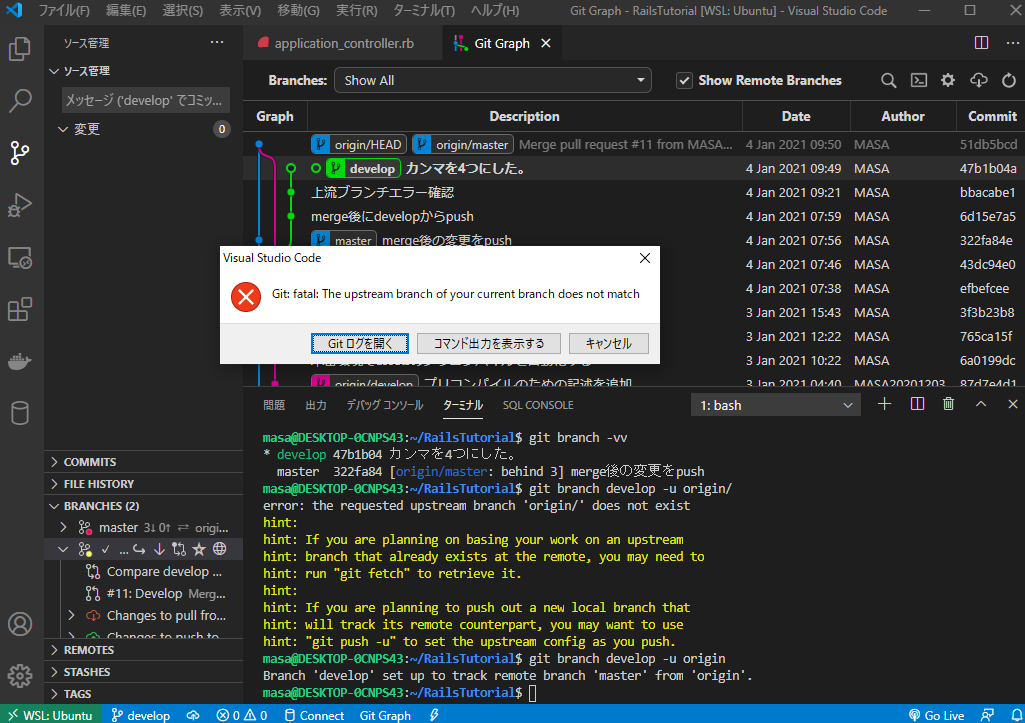Screen dimensions: 1025x723
Task: Focus the commit message input field
Action: point(146,100)
